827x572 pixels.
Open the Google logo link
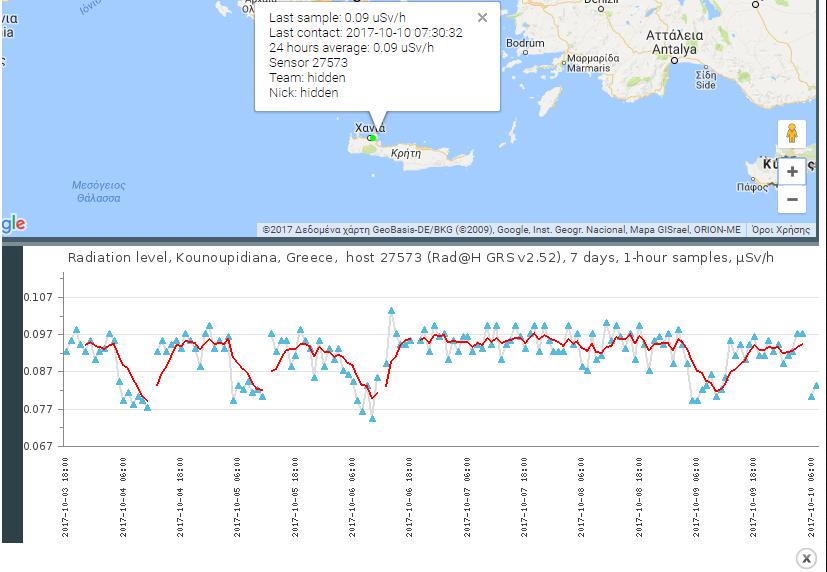click(13, 224)
